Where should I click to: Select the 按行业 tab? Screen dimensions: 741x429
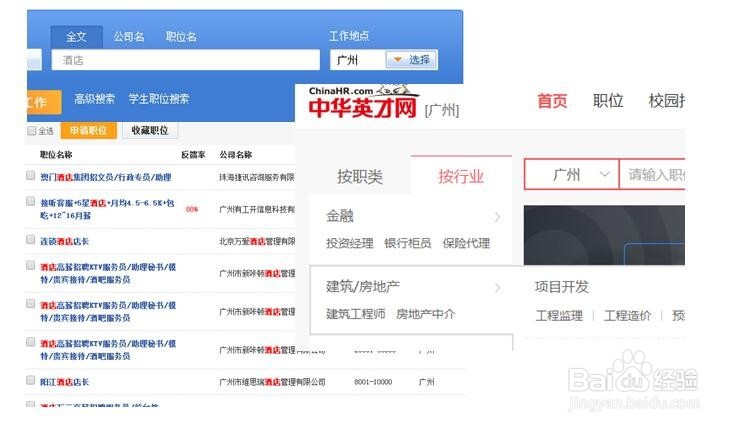click(461, 176)
